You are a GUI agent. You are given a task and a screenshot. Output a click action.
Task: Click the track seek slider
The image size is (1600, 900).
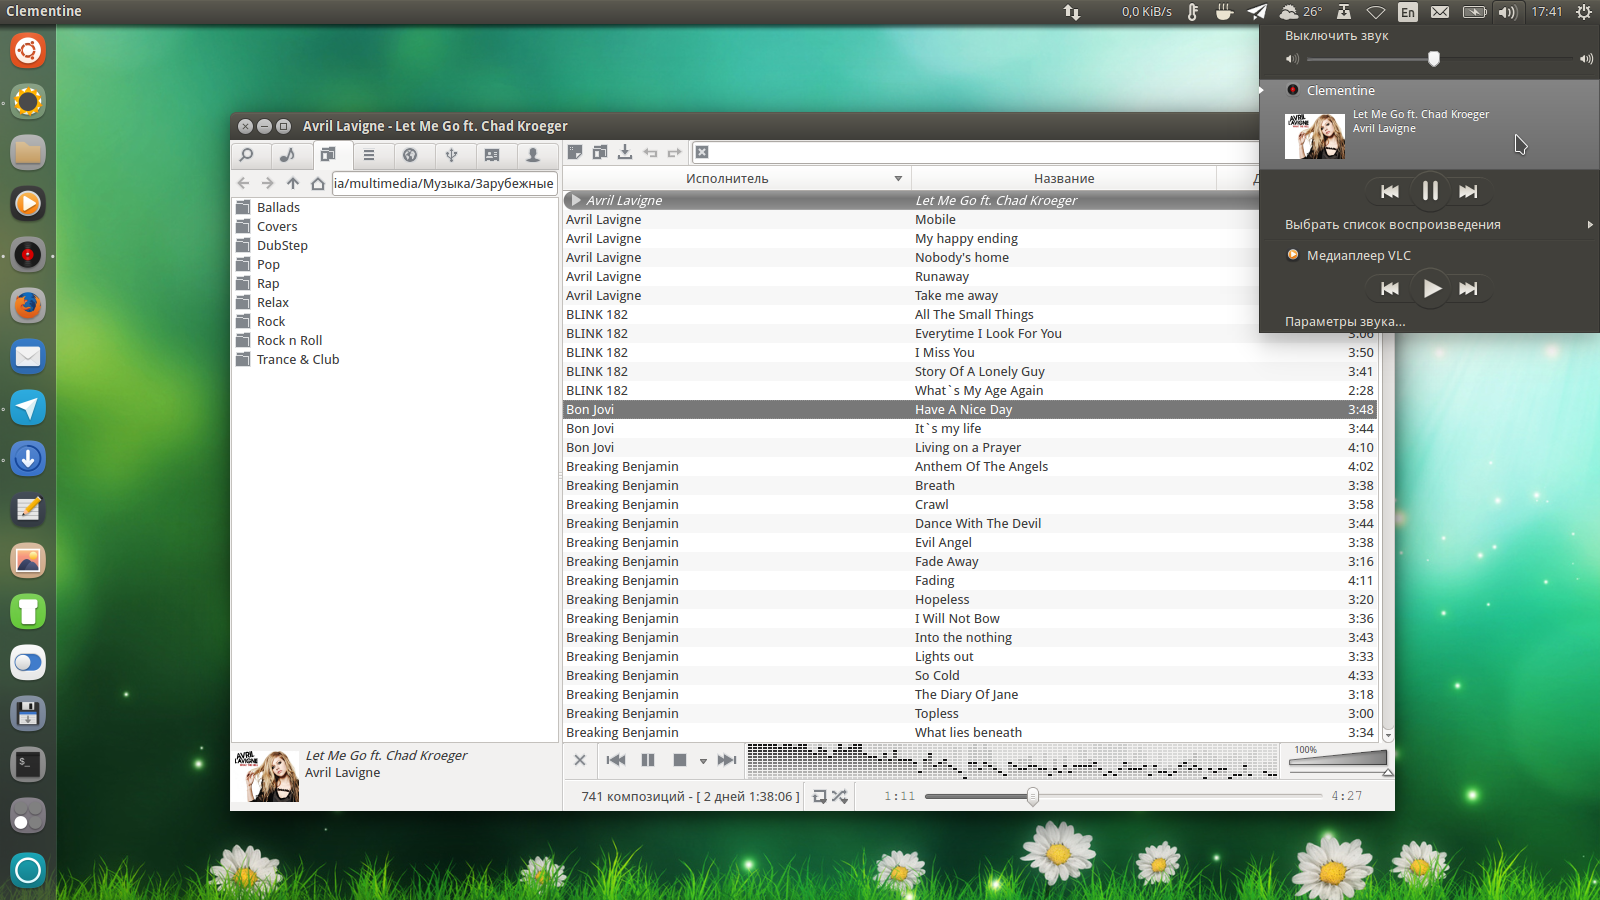pos(1124,796)
